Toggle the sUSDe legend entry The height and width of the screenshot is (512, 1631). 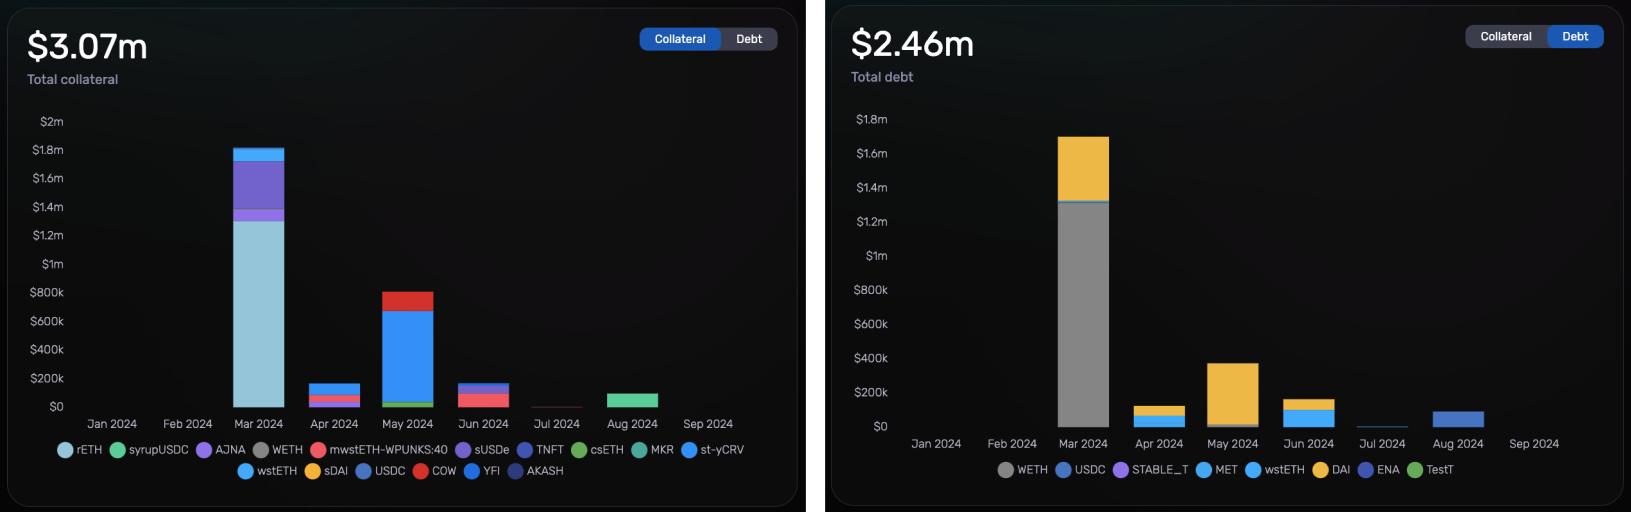[x=482, y=450]
